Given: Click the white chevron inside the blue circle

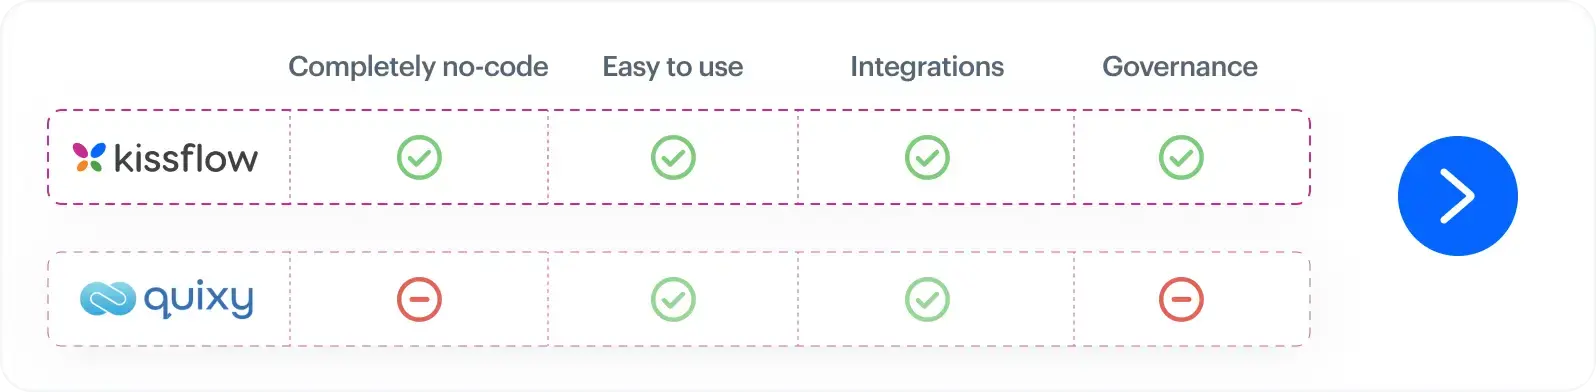Looking at the screenshot, I should (1458, 196).
